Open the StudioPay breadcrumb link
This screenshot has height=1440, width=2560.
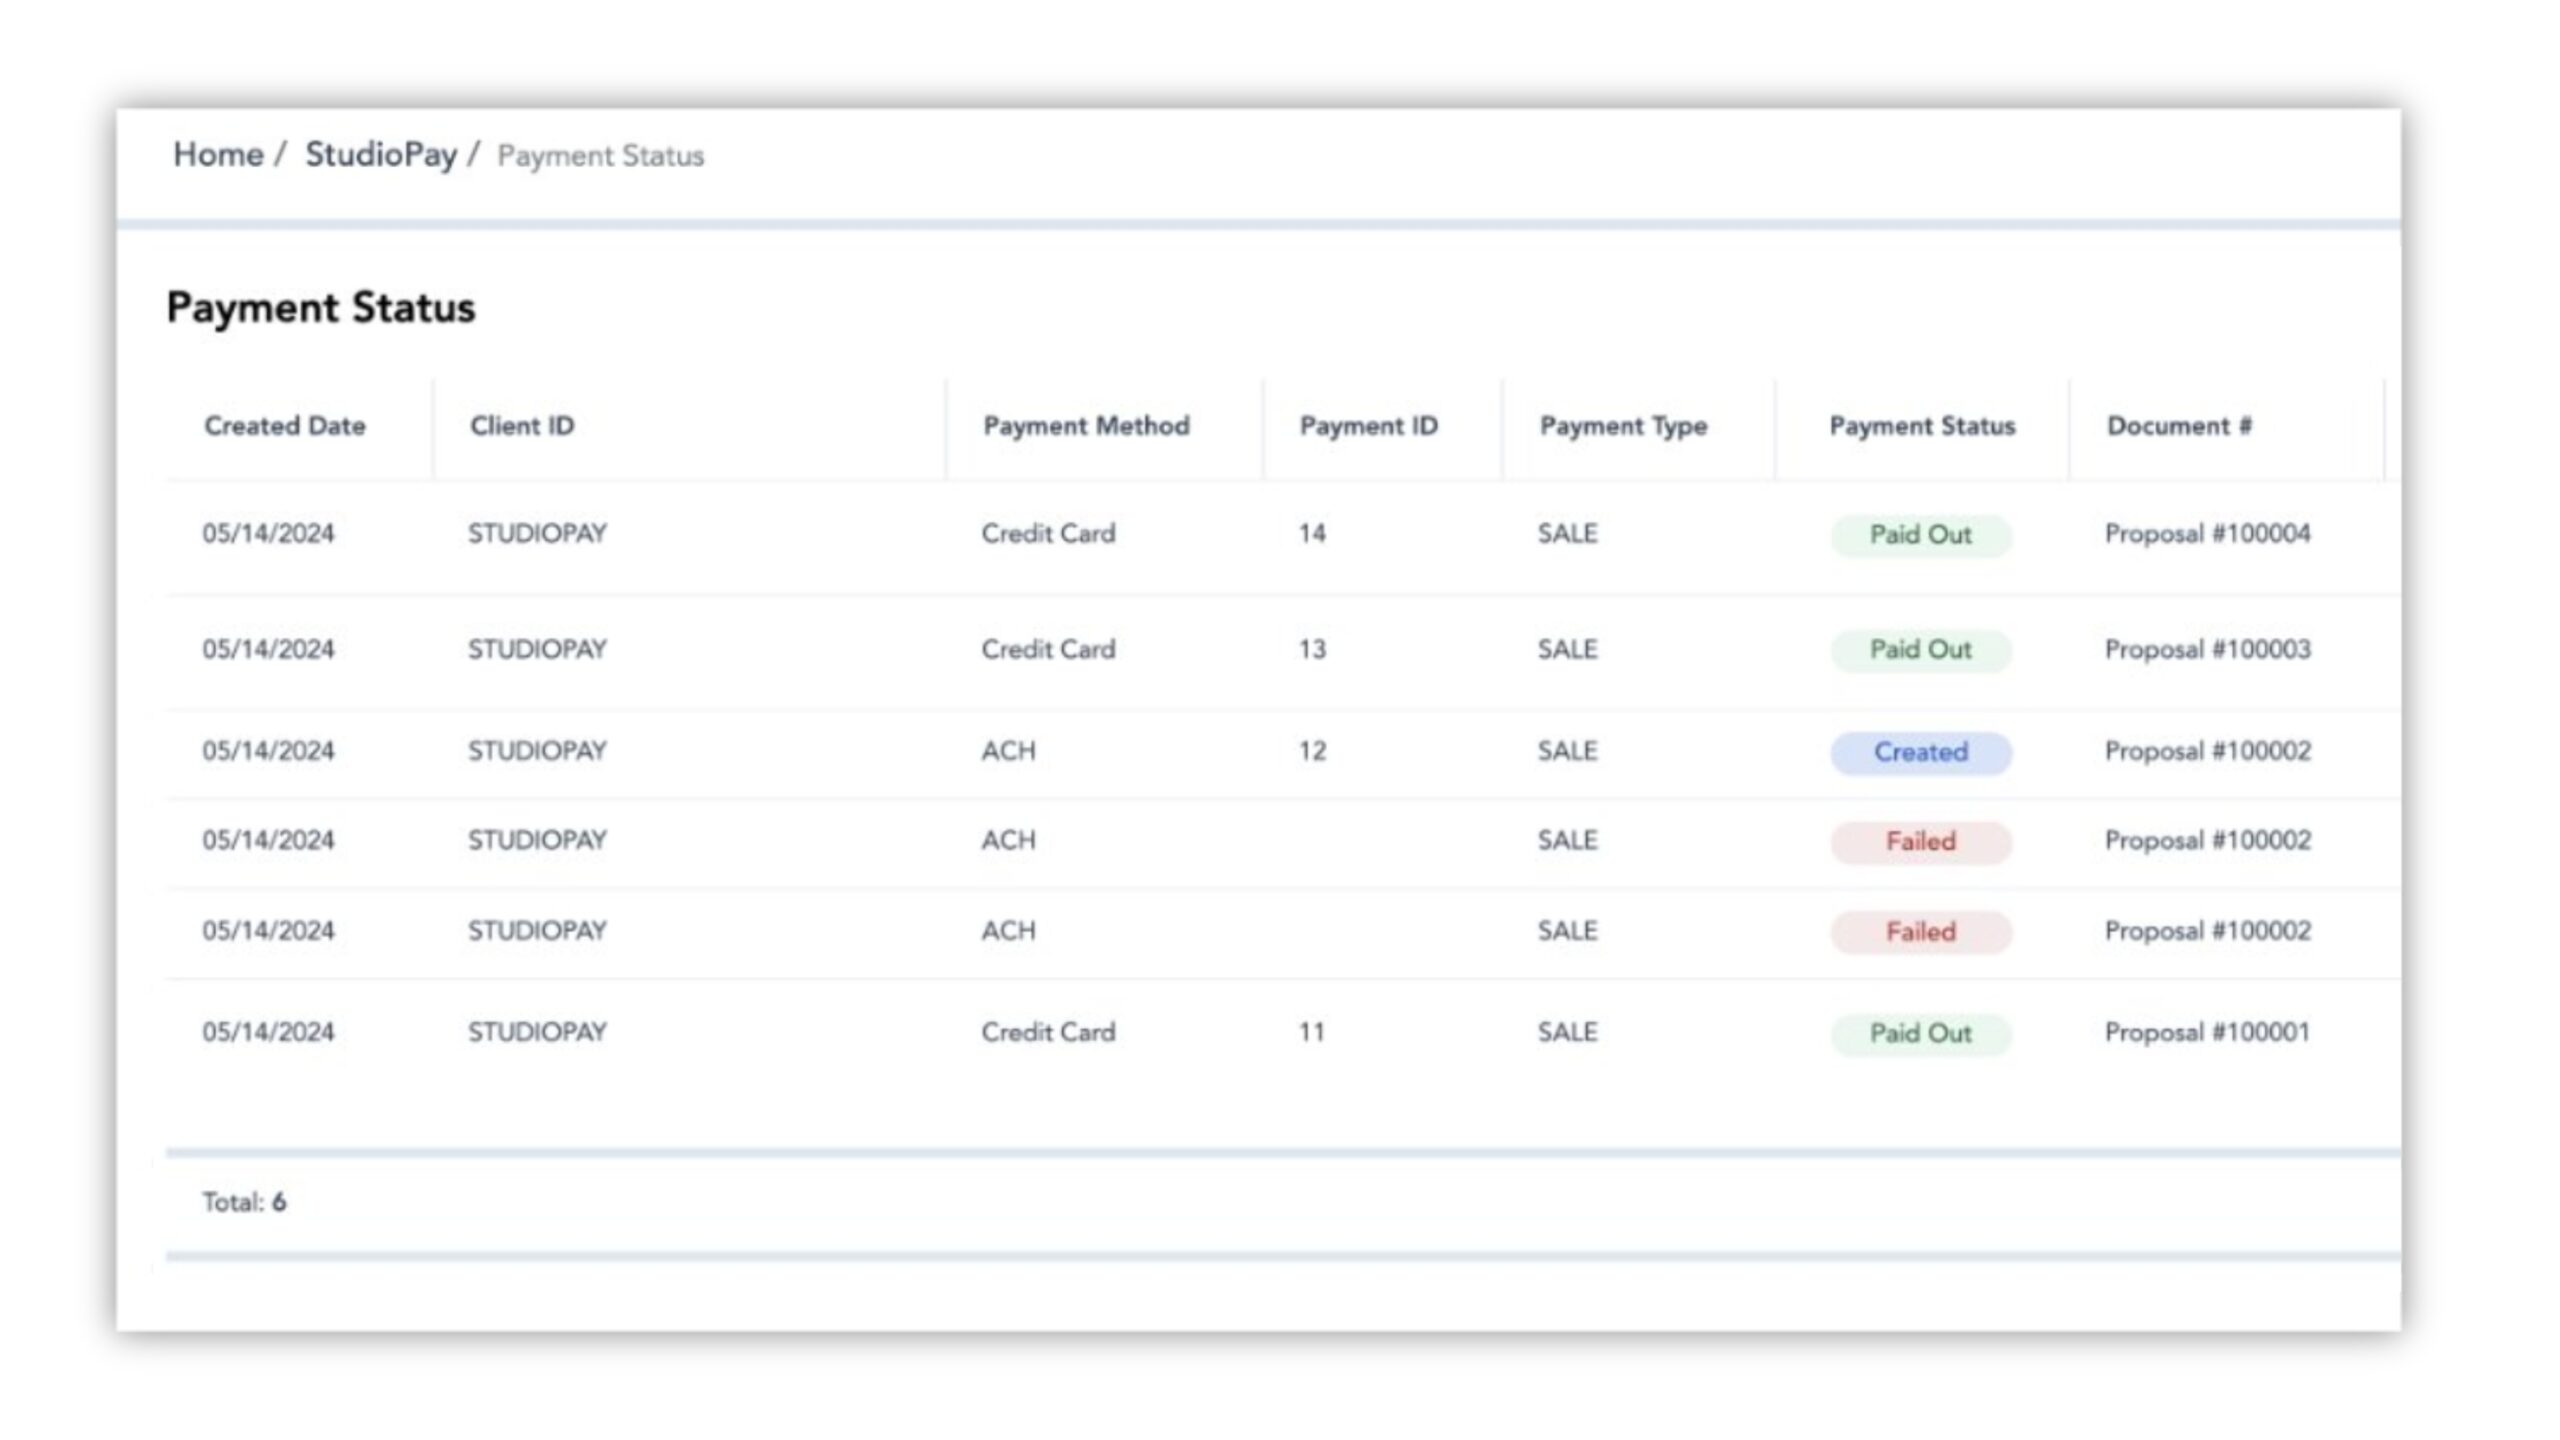380,155
